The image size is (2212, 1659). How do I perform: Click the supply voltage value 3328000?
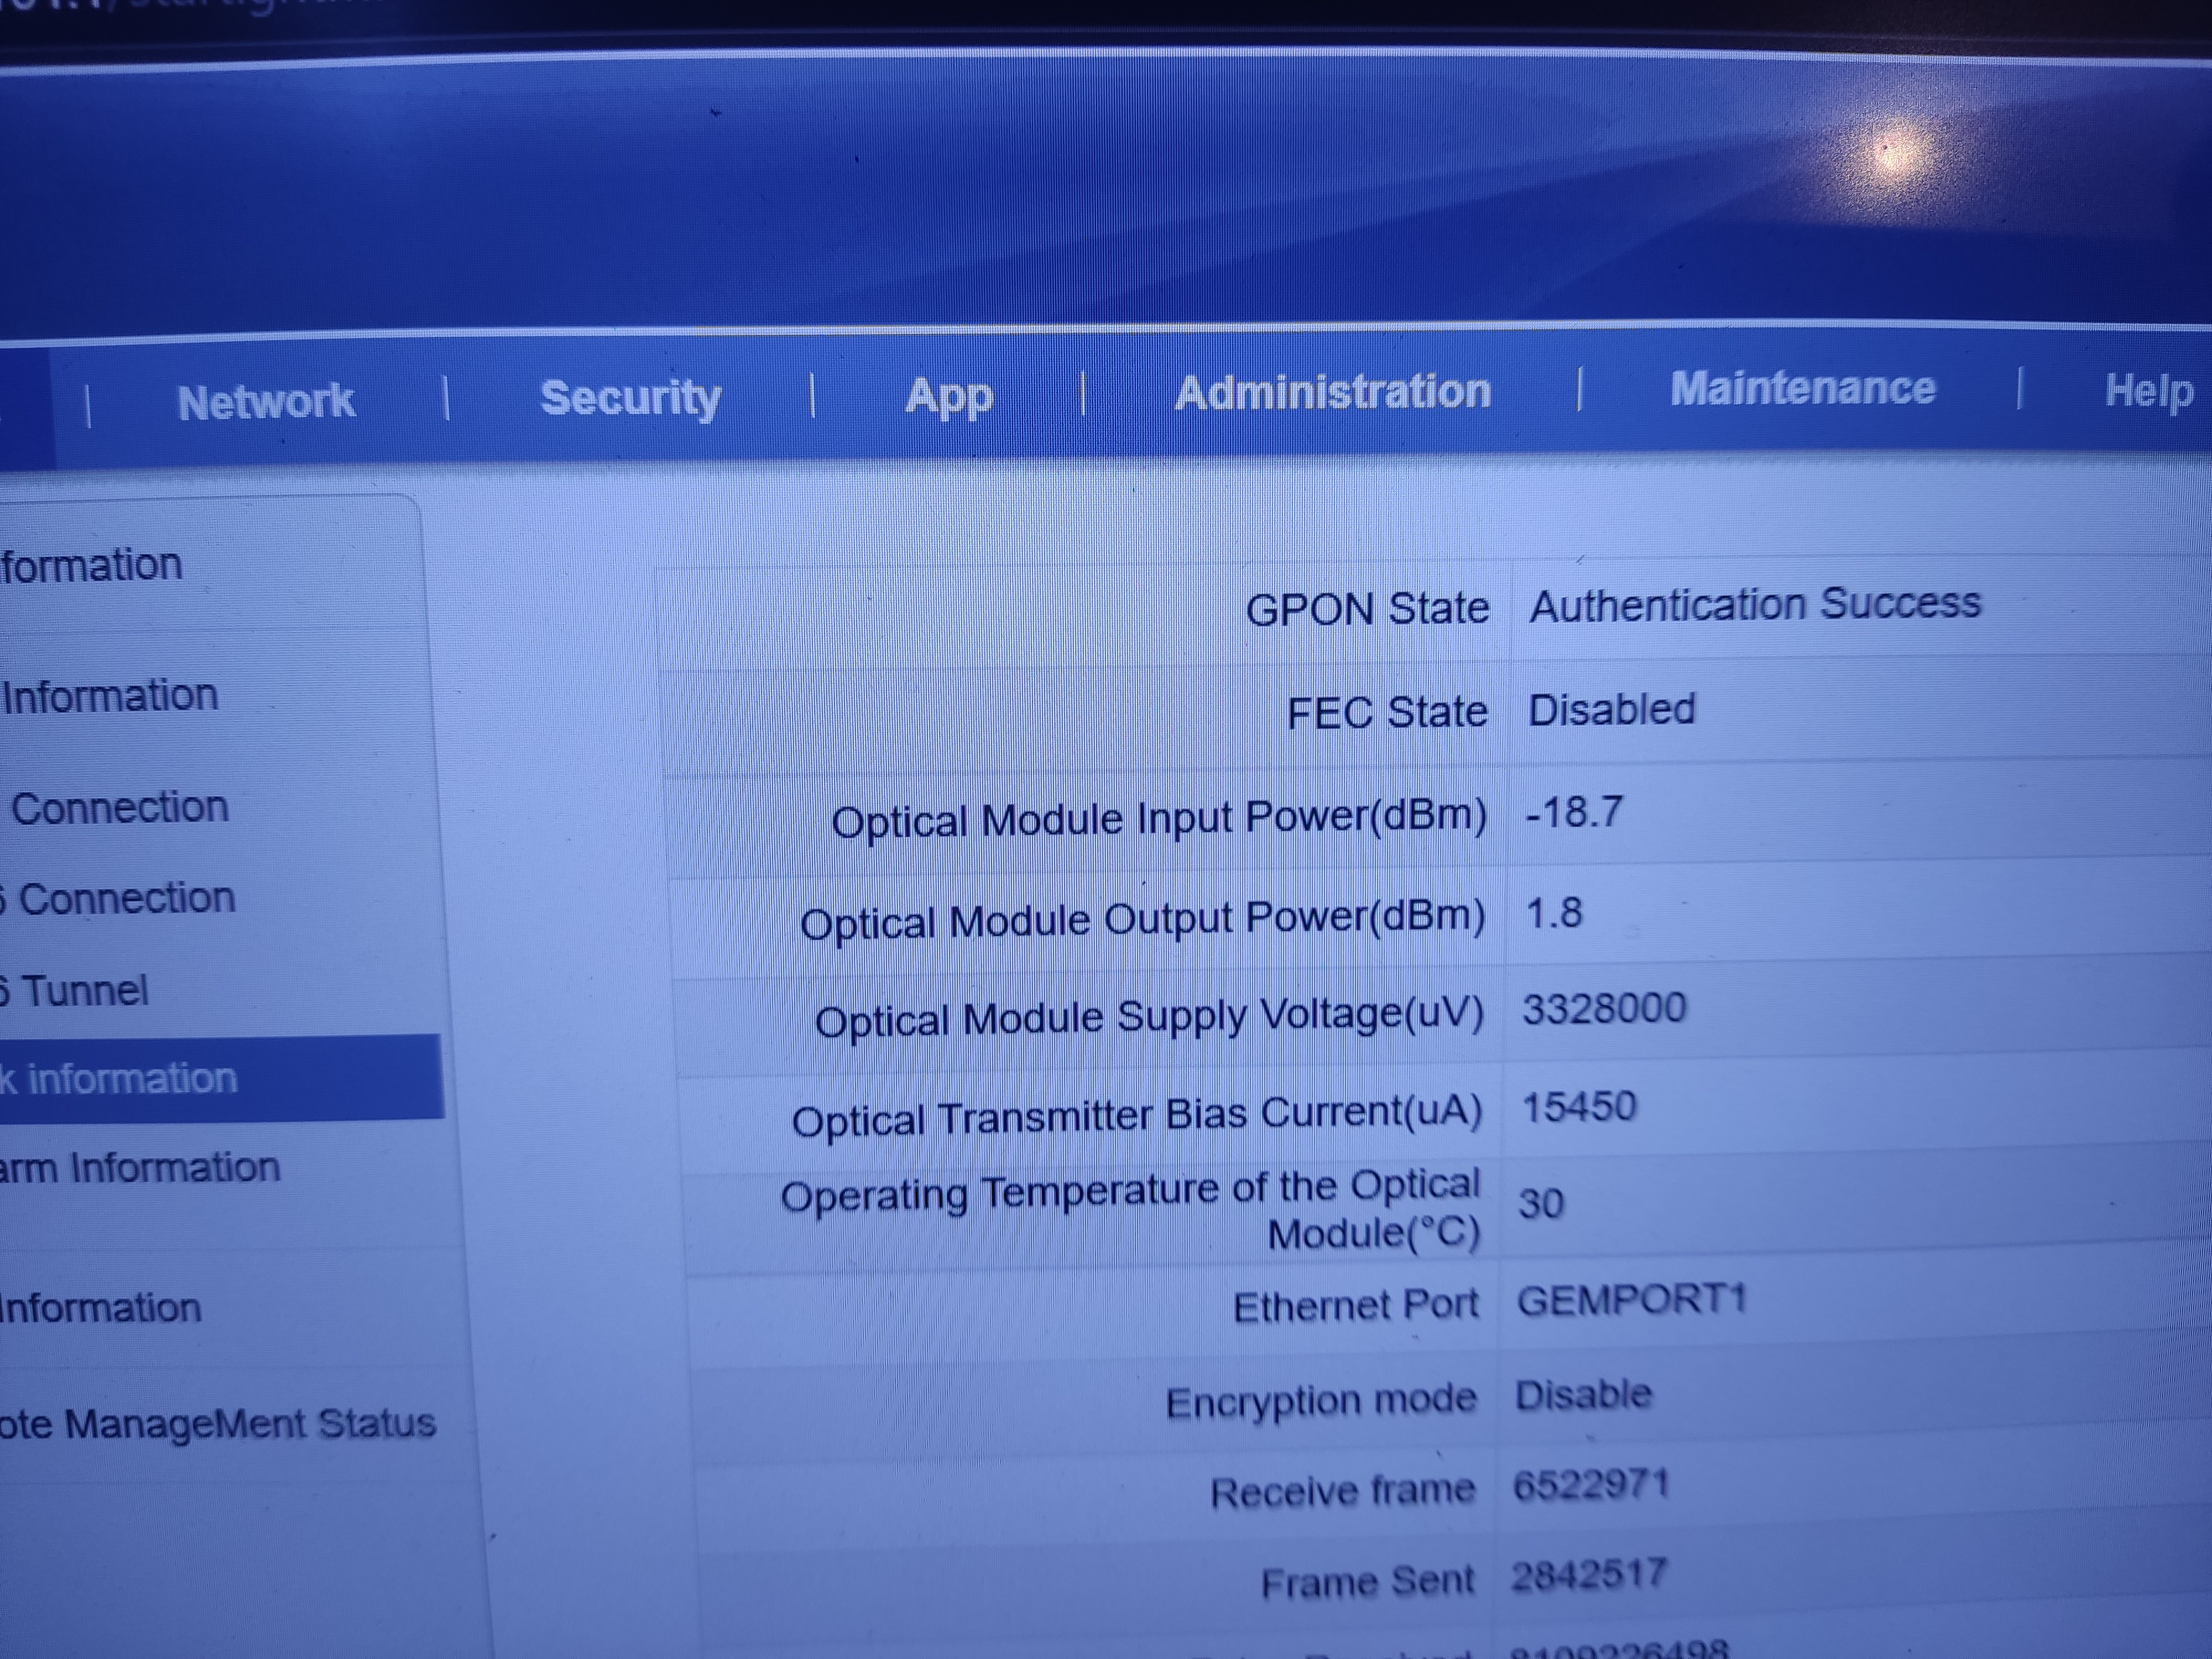click(x=1604, y=1008)
